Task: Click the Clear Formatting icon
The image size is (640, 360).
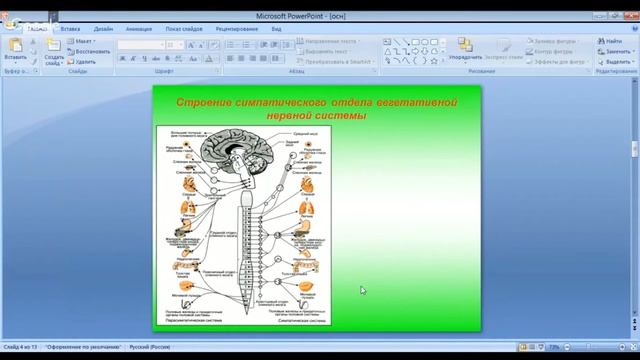Action: 214,45
